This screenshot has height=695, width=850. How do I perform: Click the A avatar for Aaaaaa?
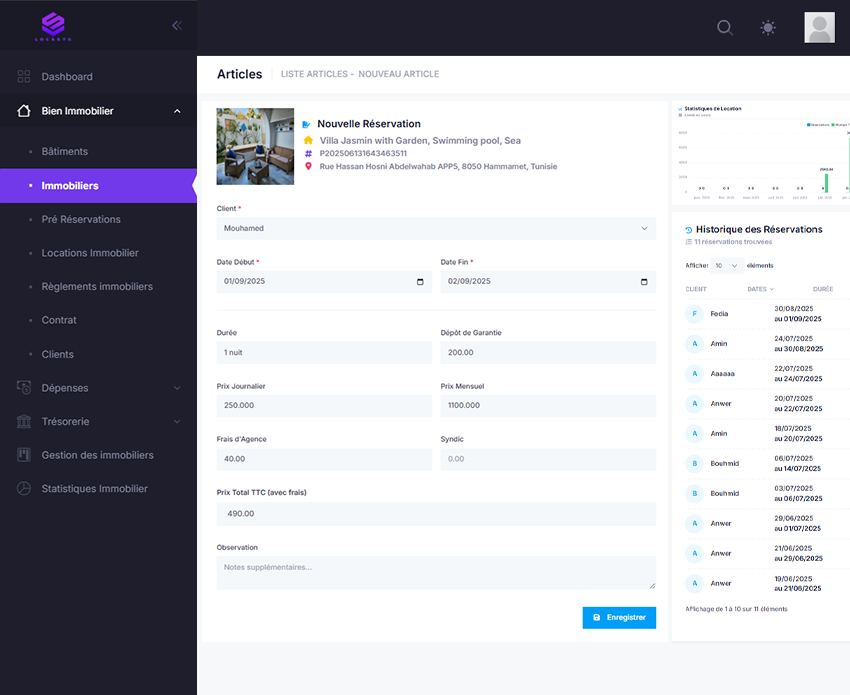pyautogui.click(x=694, y=374)
